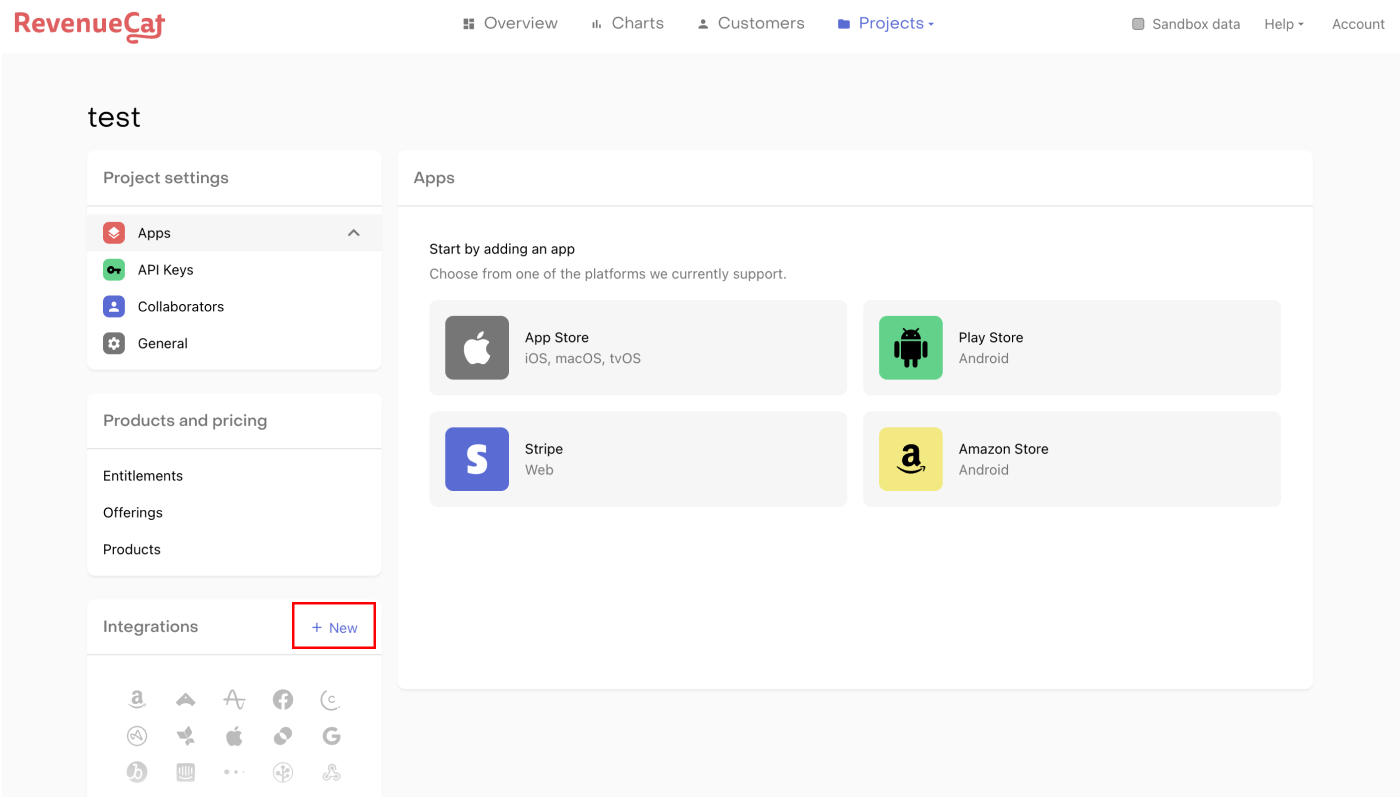Open Offerings under Products and pricing
The image size is (1400, 800).
point(133,513)
